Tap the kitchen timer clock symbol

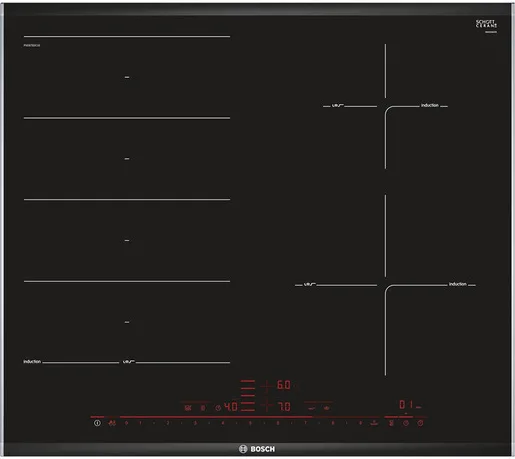click(x=406, y=423)
